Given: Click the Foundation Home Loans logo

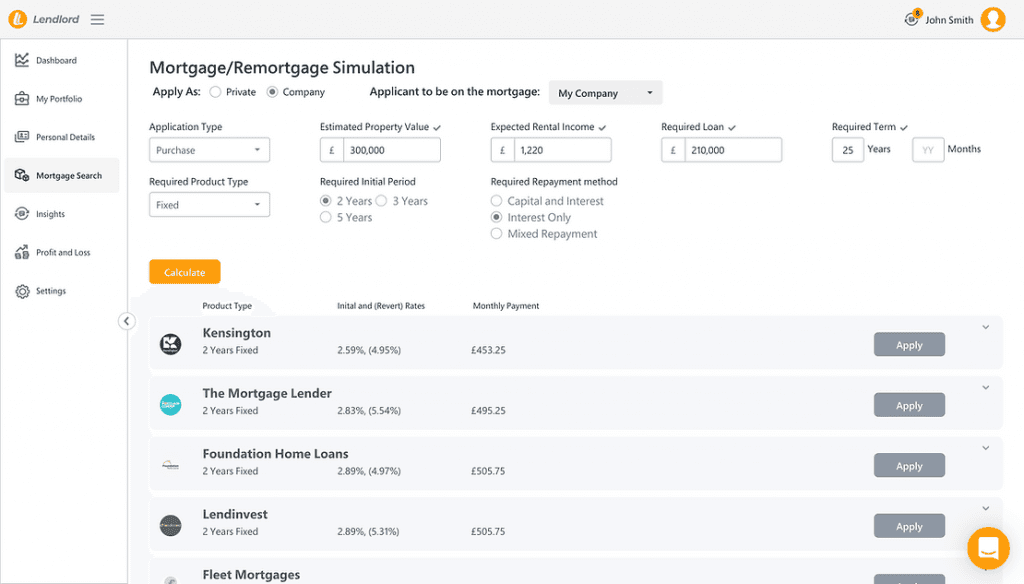Looking at the screenshot, I should pos(170,465).
